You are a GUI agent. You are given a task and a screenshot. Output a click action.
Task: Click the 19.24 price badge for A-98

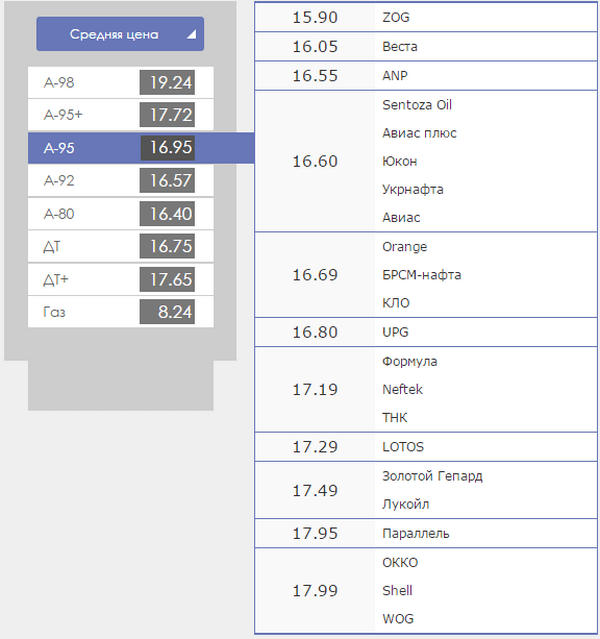click(166, 83)
